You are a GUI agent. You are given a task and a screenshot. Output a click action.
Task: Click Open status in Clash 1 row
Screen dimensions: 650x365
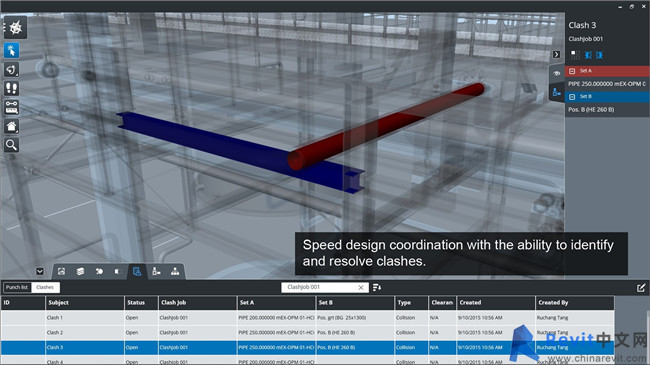tap(132, 318)
